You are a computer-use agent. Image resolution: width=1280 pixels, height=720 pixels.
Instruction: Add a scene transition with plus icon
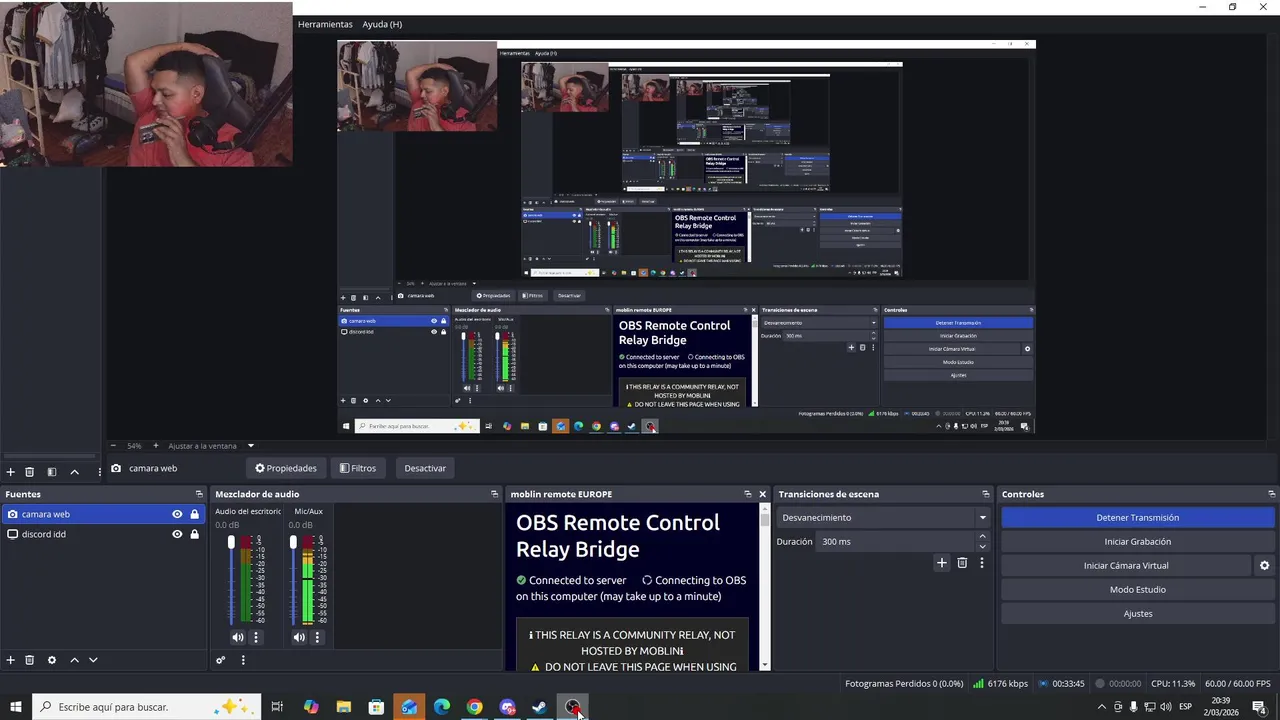tap(941, 563)
